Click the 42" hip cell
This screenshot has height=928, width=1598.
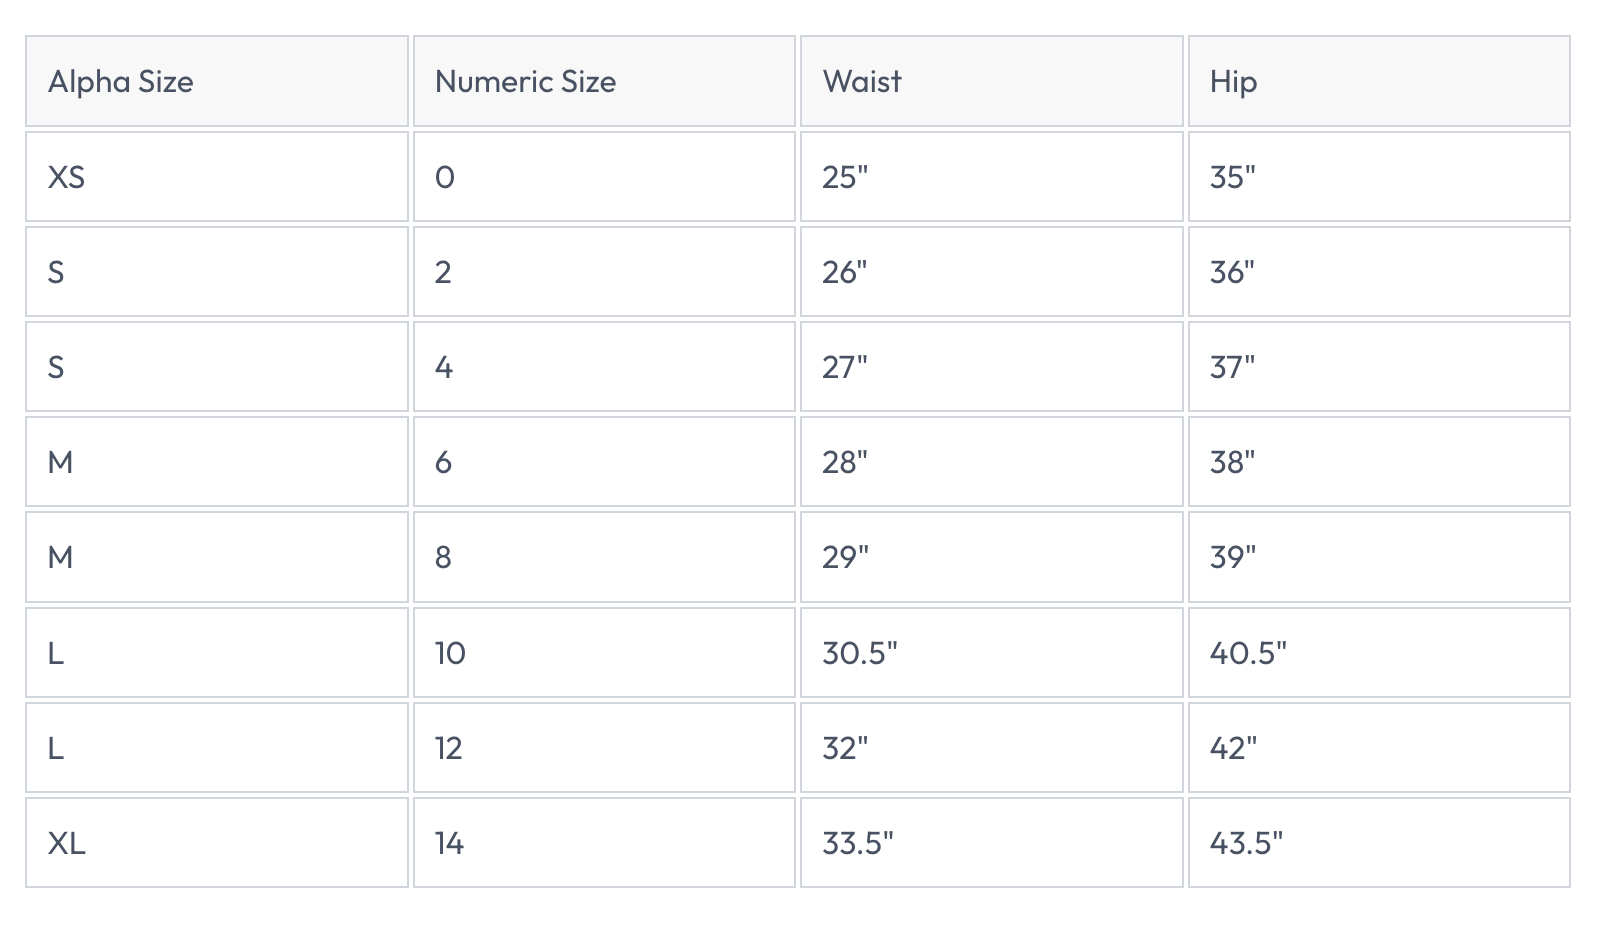pyautogui.click(x=1233, y=748)
